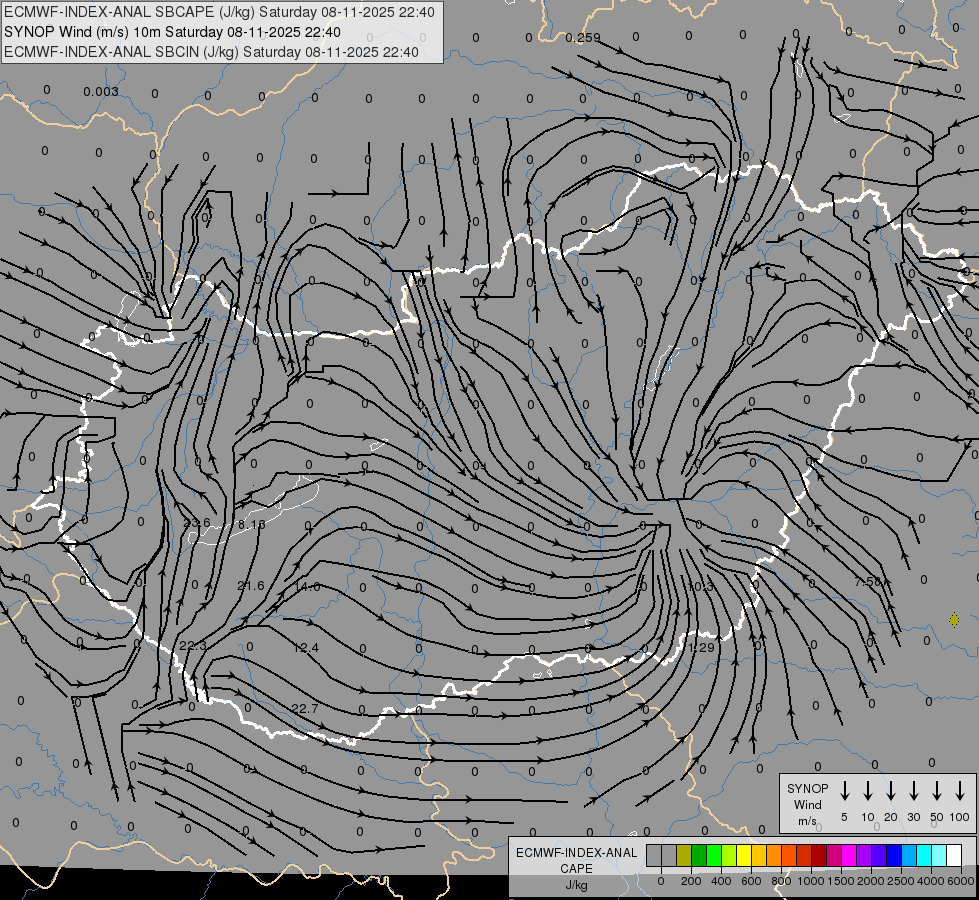Select the pure blue CAPE legend swatch
The height and width of the screenshot is (900, 979).
coord(895,855)
